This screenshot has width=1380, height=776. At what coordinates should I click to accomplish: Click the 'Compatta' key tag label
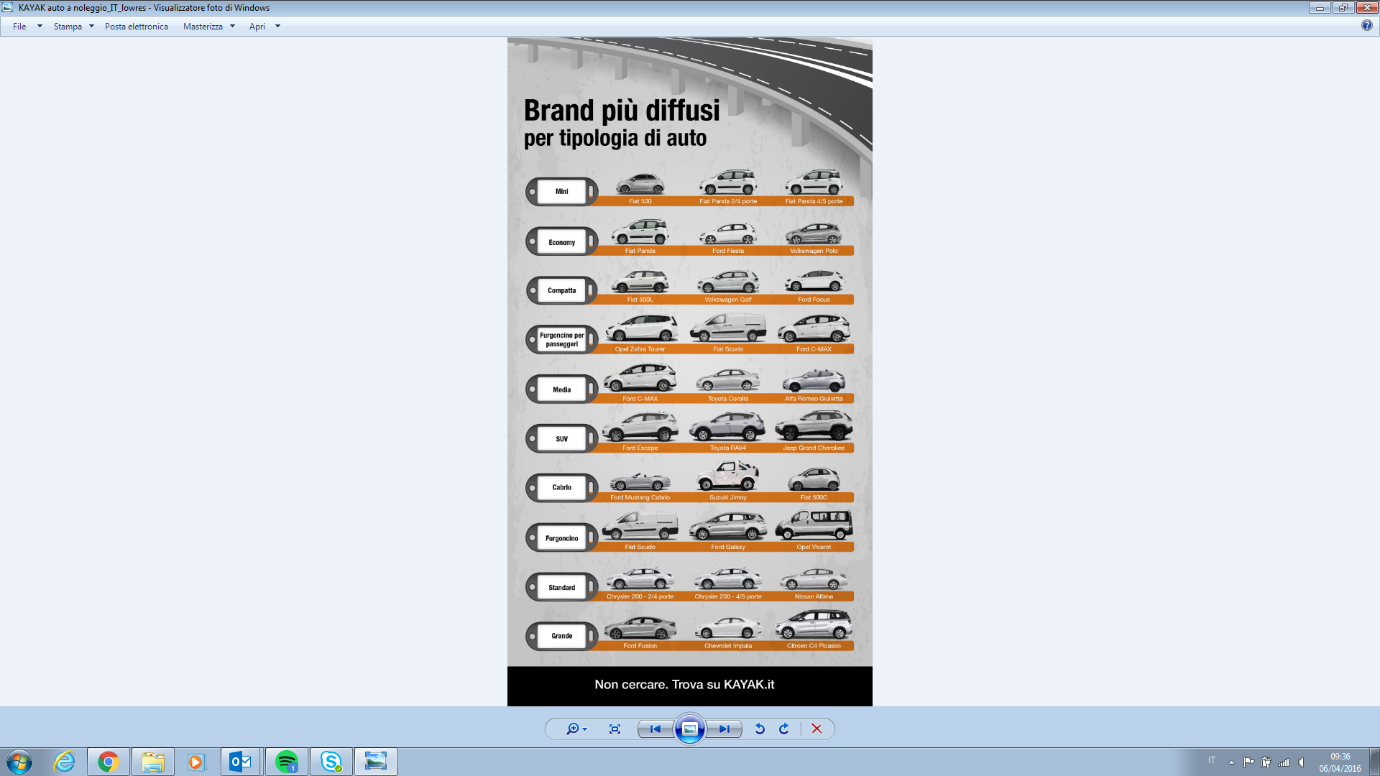tap(562, 291)
